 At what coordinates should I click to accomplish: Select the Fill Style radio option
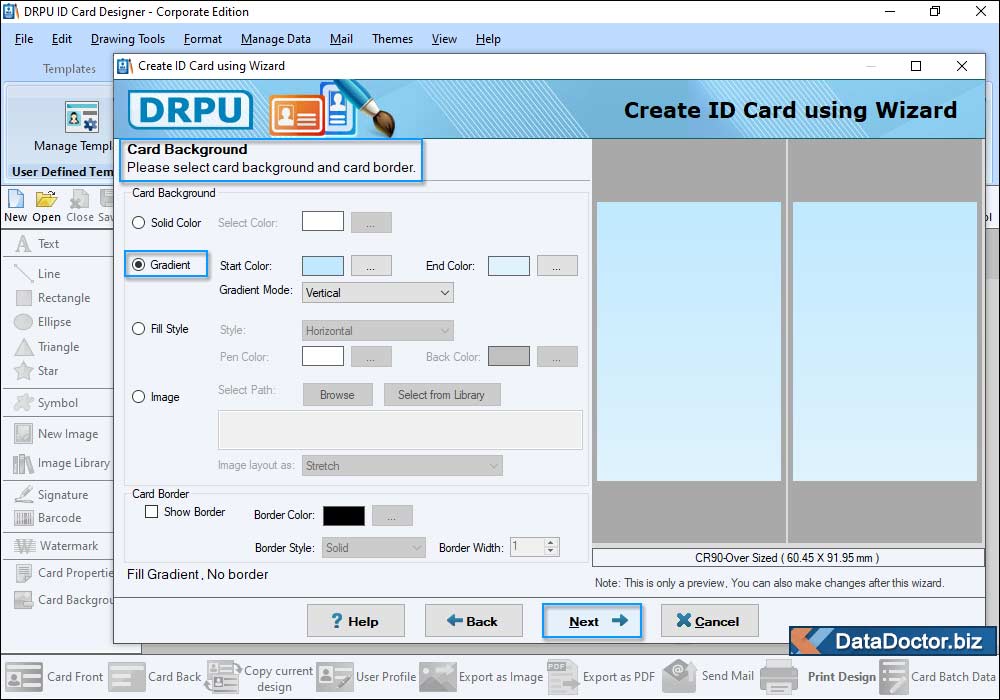click(138, 328)
